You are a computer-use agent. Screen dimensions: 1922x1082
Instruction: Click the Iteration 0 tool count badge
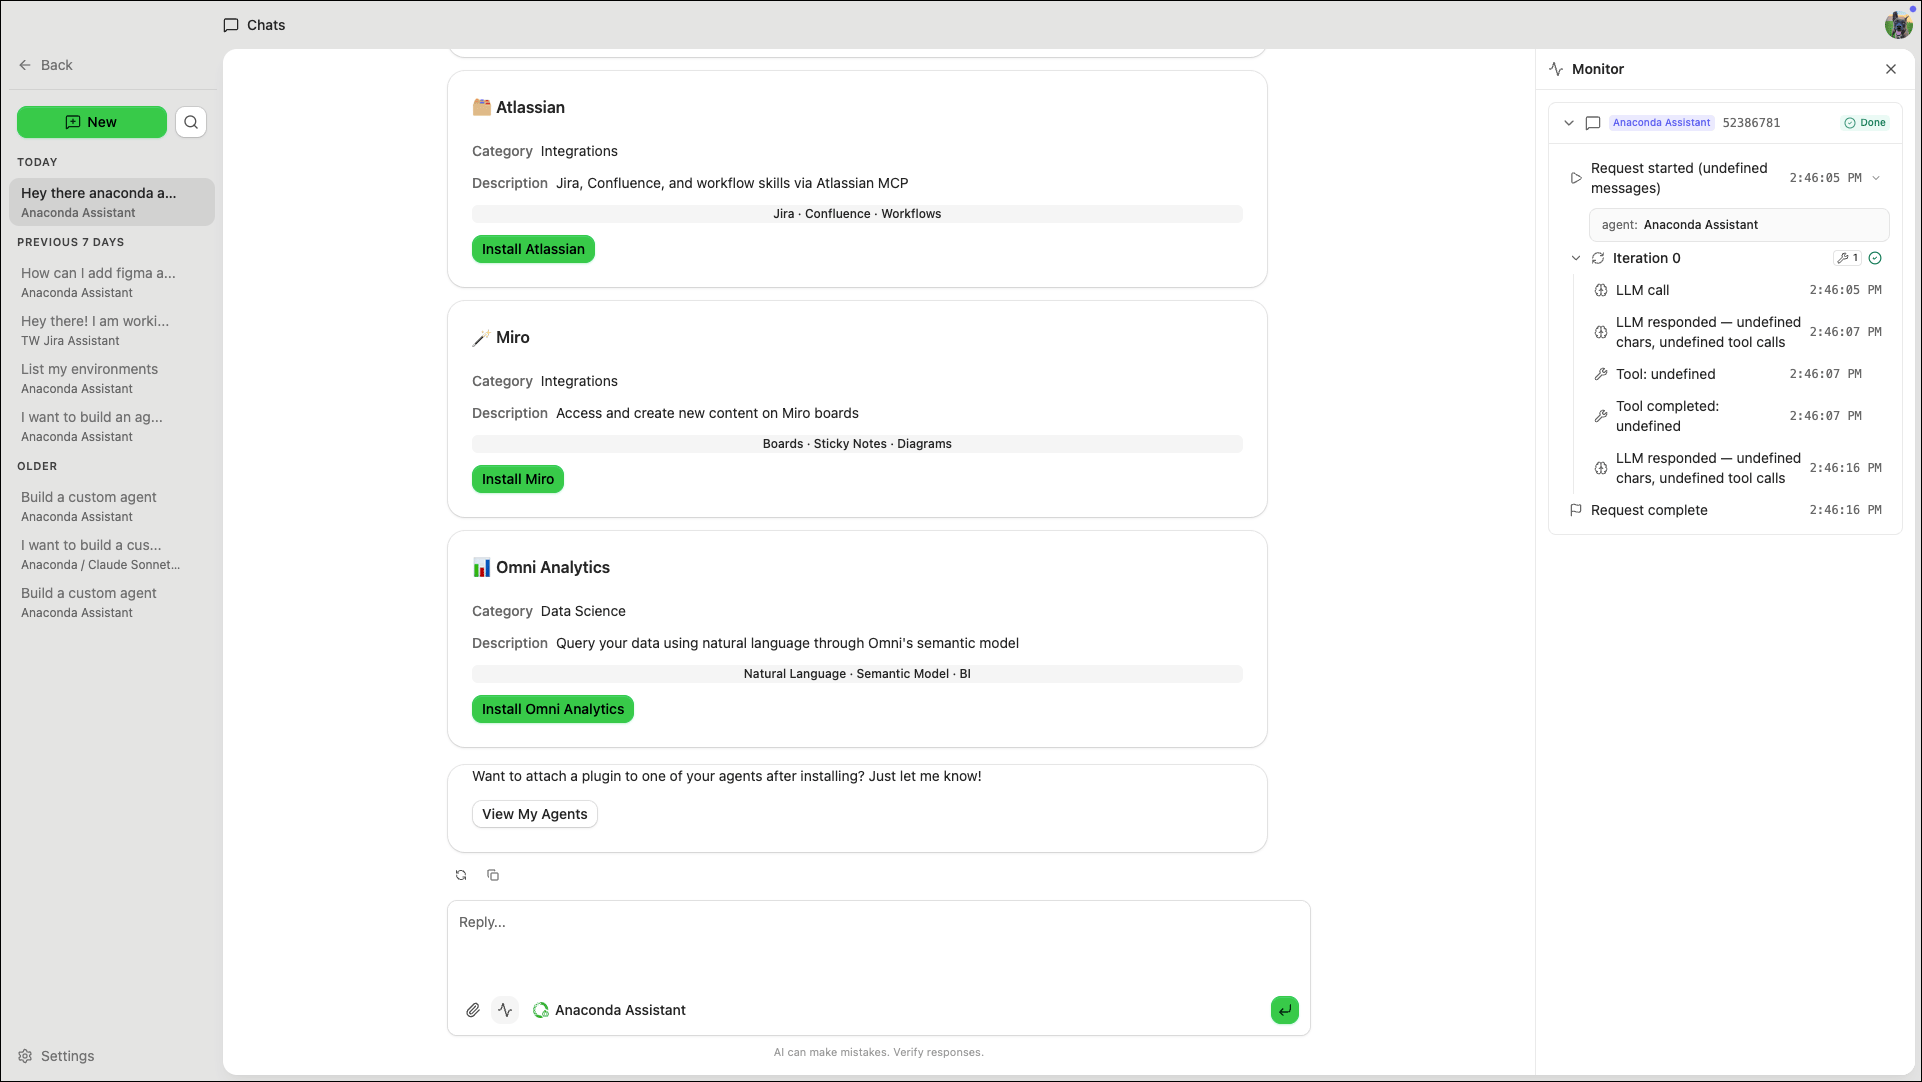1847,258
